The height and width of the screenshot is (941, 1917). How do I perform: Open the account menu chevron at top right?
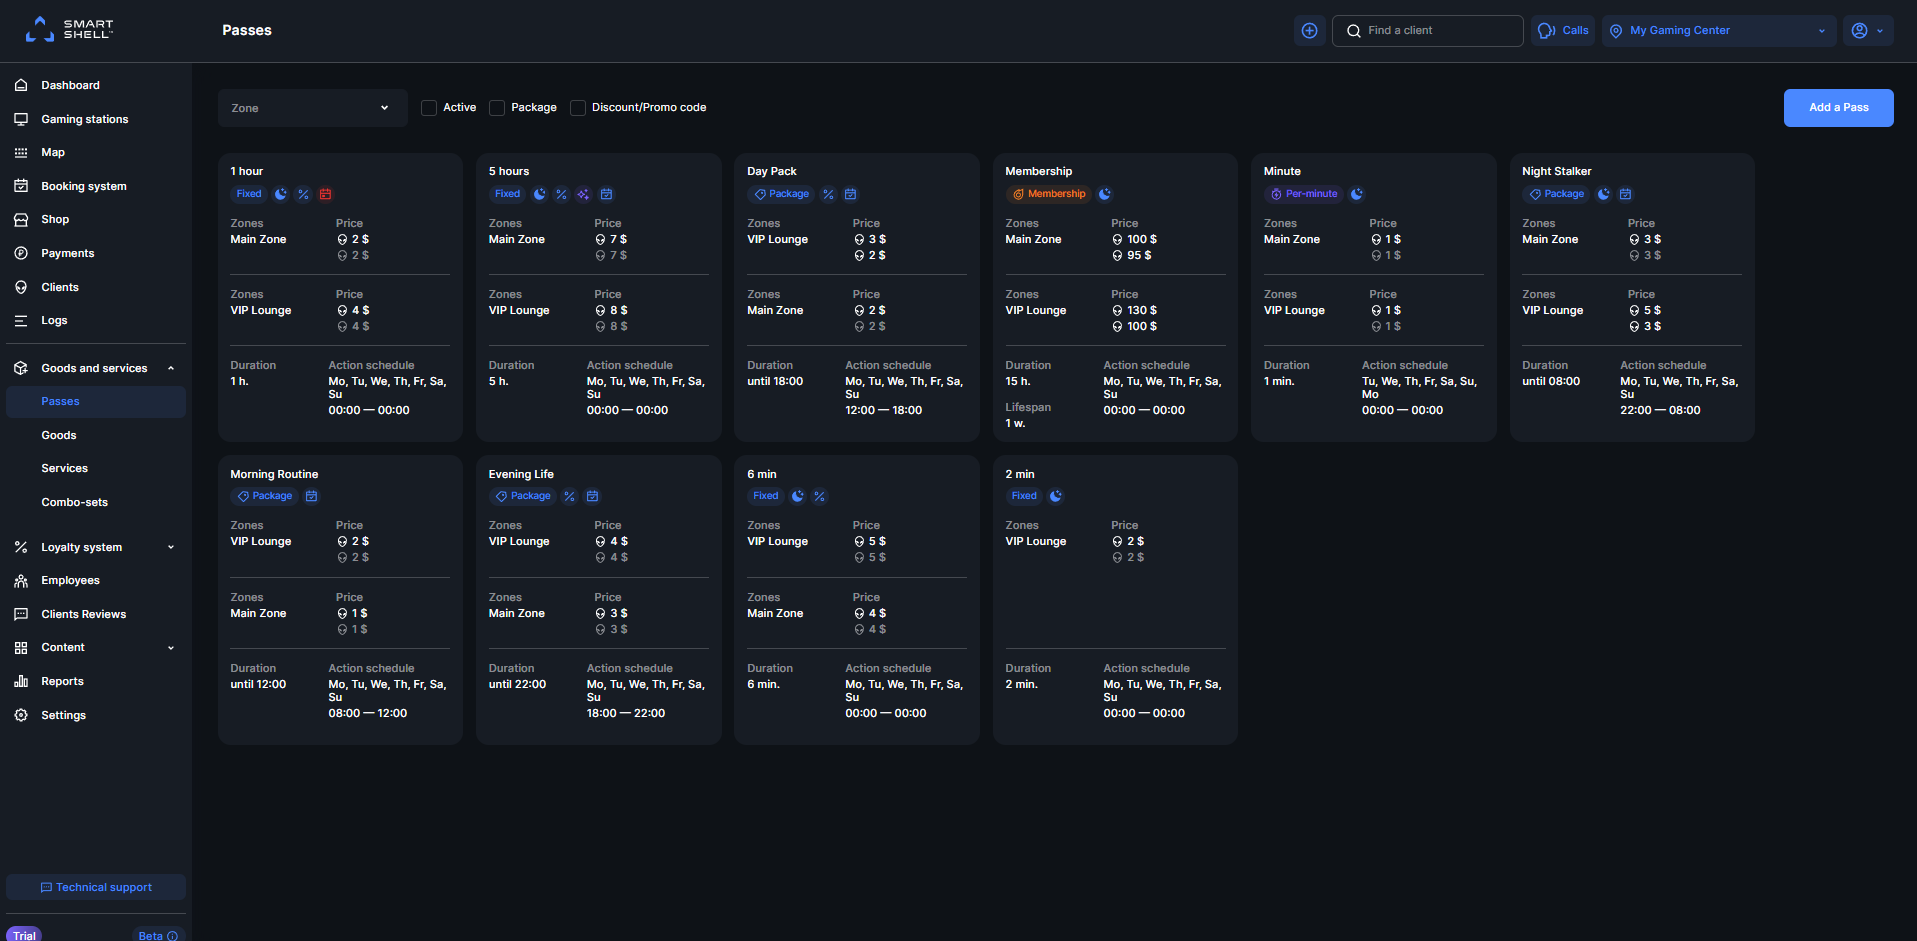(1880, 30)
